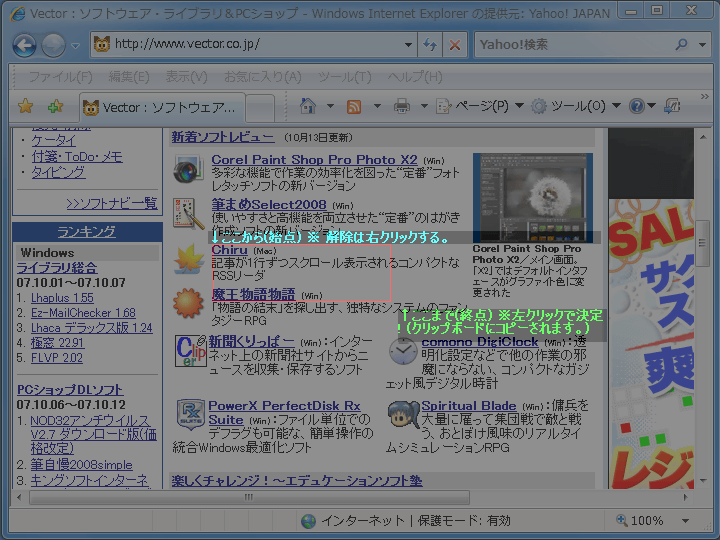The width and height of the screenshot is (720, 540).
Task: Open the ページ(P) toolbar menu
Action: point(480,107)
